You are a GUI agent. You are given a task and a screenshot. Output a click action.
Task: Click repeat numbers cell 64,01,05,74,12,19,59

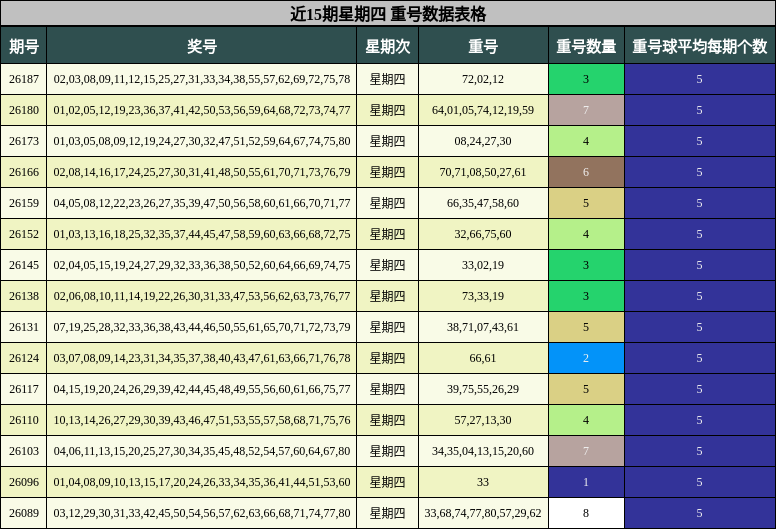pyautogui.click(x=483, y=110)
